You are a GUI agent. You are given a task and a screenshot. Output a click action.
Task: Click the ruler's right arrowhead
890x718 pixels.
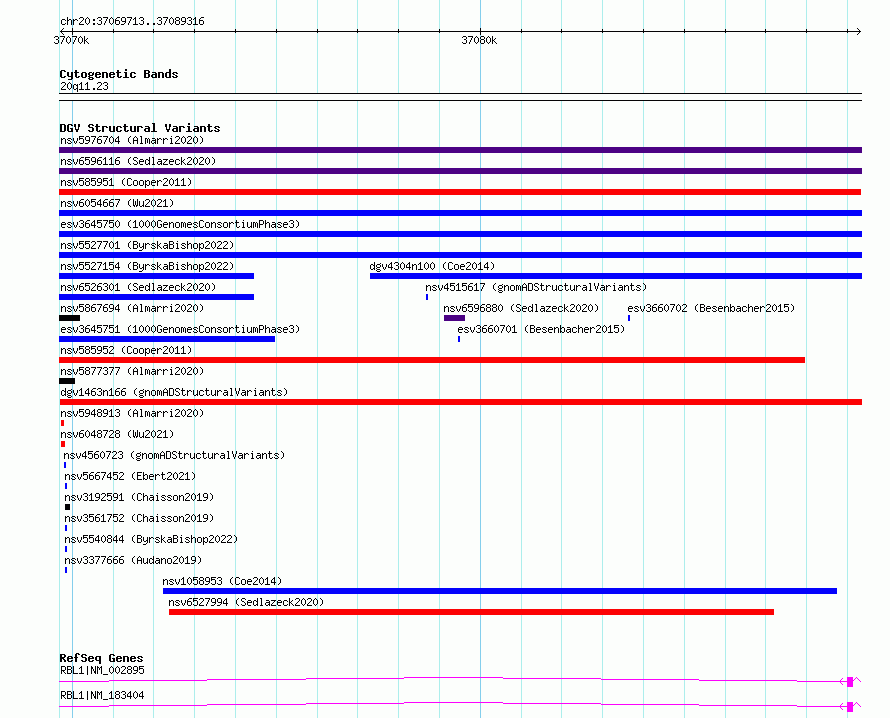(859, 31)
